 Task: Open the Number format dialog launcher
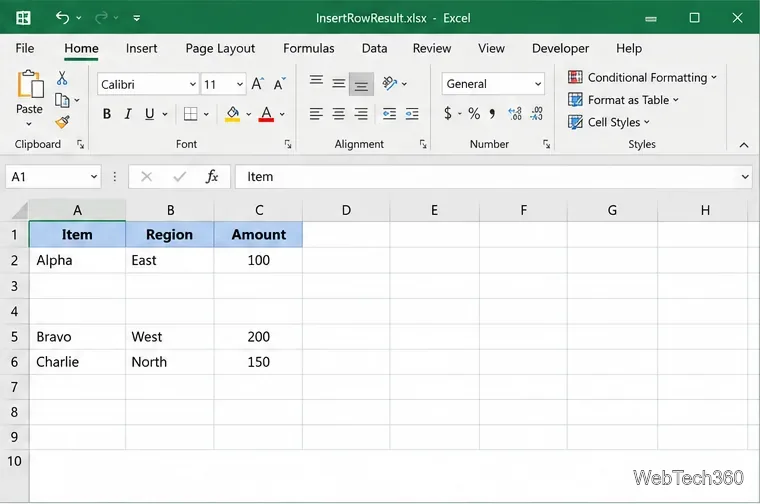546,144
